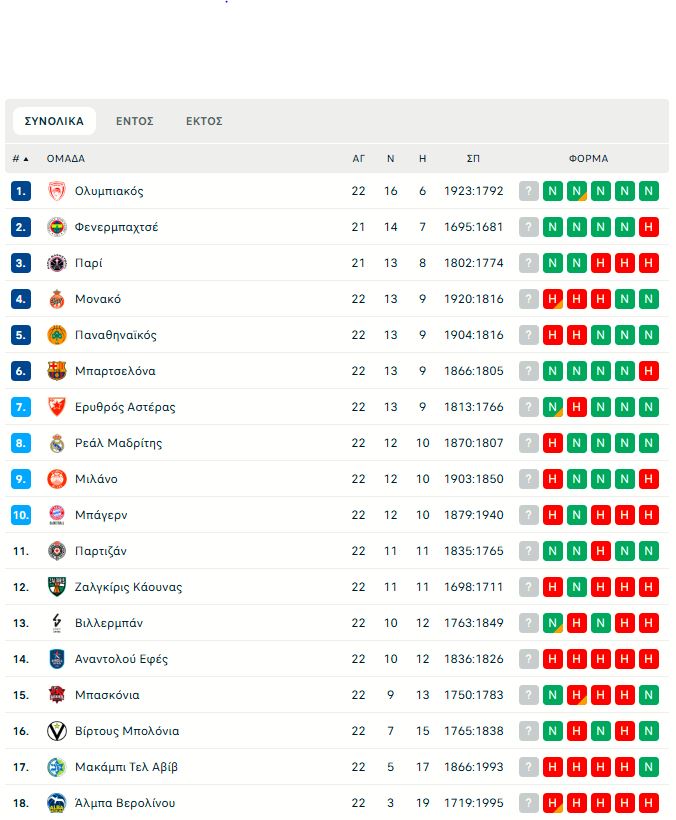Click the Fenerbahçe team crest
Screen dimensions: 676x820
point(56,227)
